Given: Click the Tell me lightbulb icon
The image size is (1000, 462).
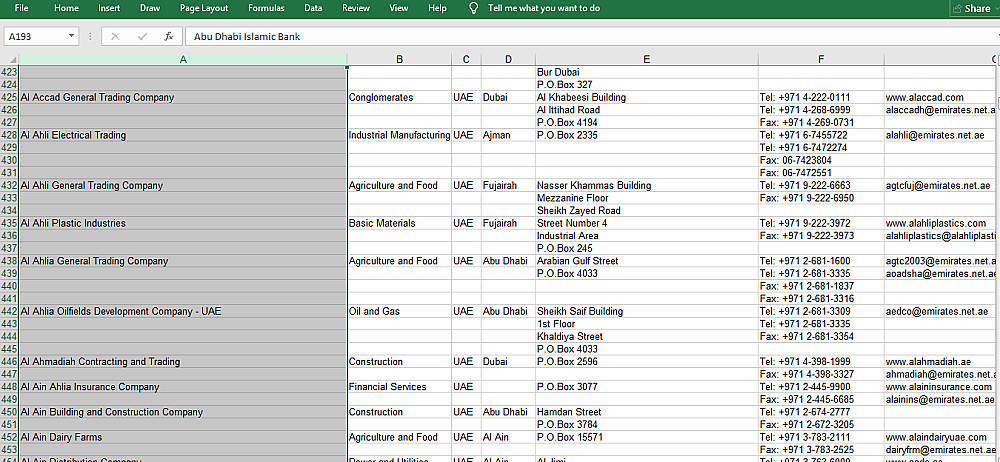Looking at the screenshot, I should pos(473,8).
